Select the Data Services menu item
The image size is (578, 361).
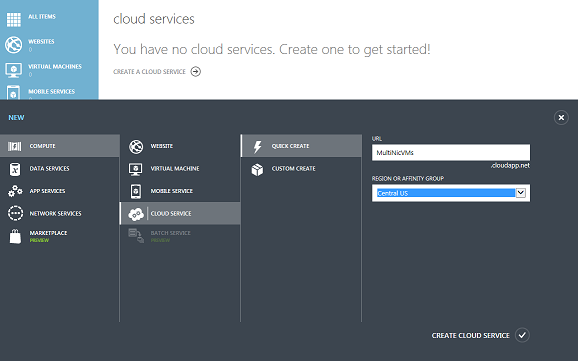coord(60,169)
